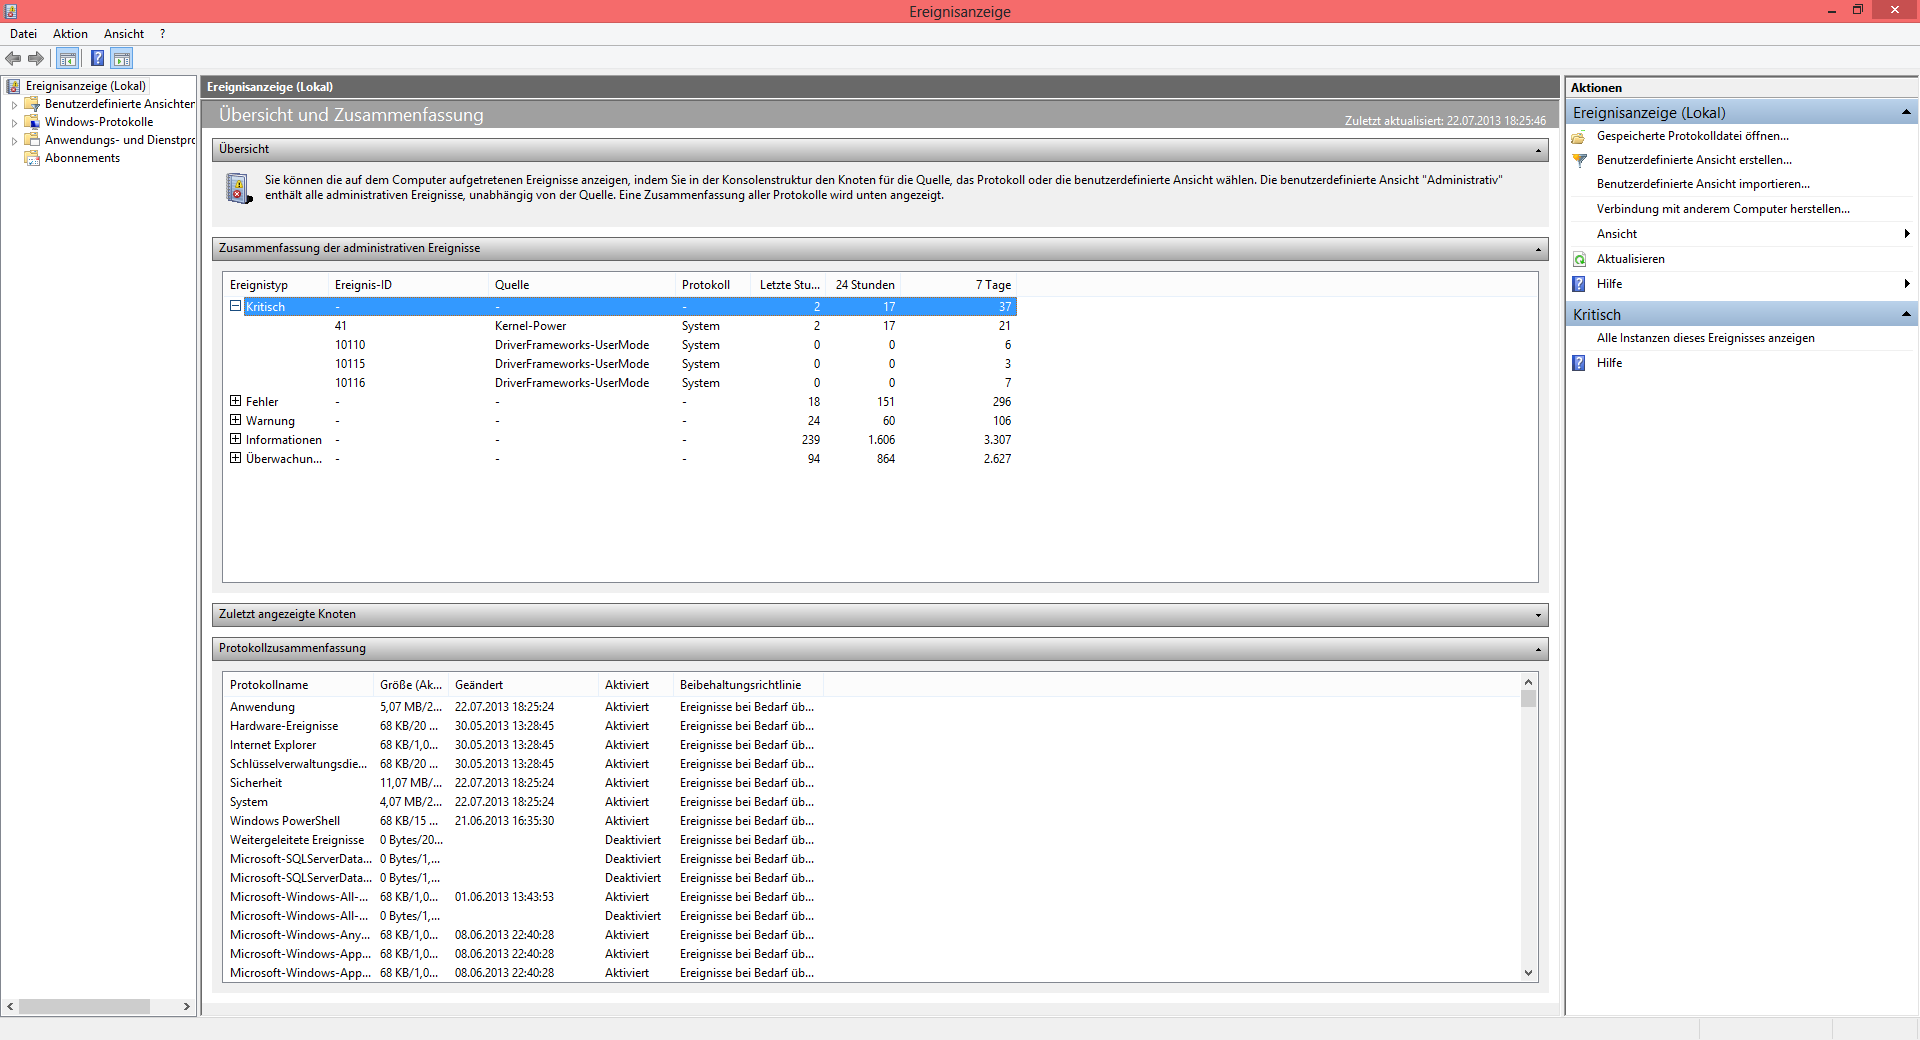Image resolution: width=1920 pixels, height=1040 pixels.
Task: Click the Anwendungs- und Dienstprotokolle folder icon
Action: pos(32,140)
